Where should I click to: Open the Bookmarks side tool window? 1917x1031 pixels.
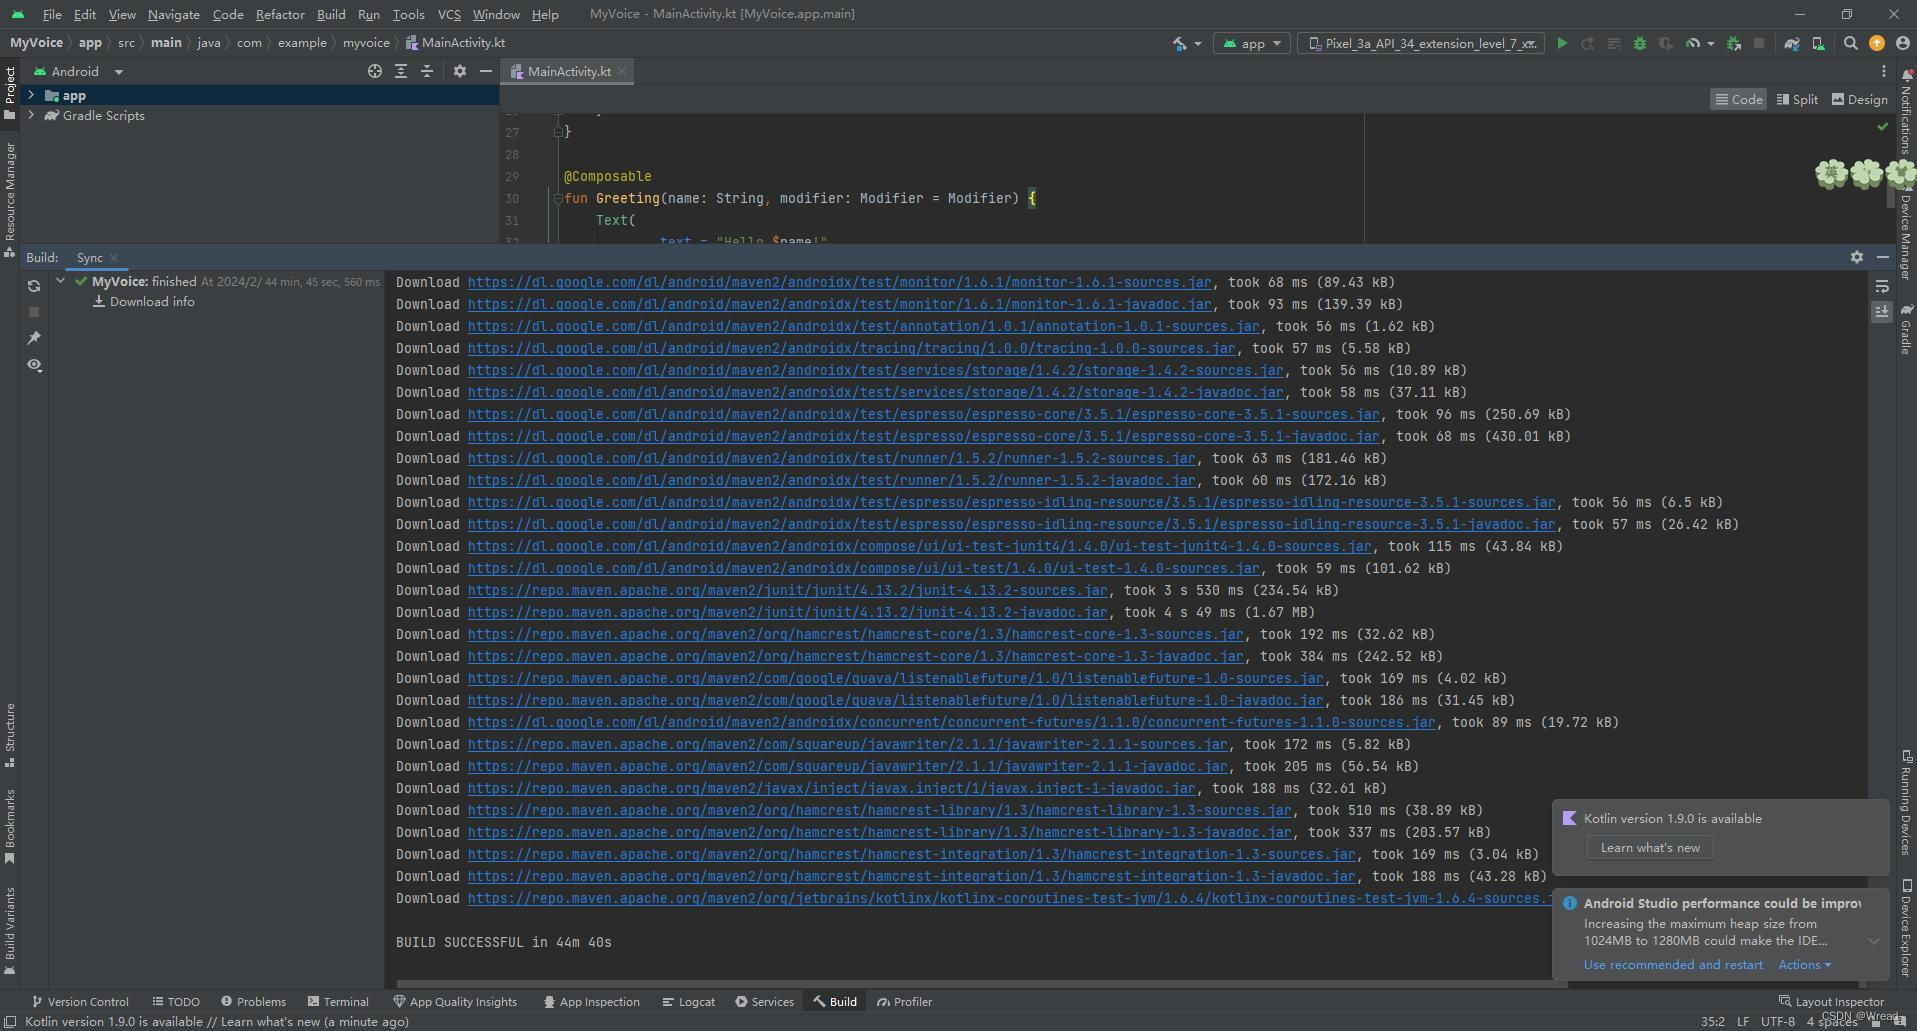[10, 825]
